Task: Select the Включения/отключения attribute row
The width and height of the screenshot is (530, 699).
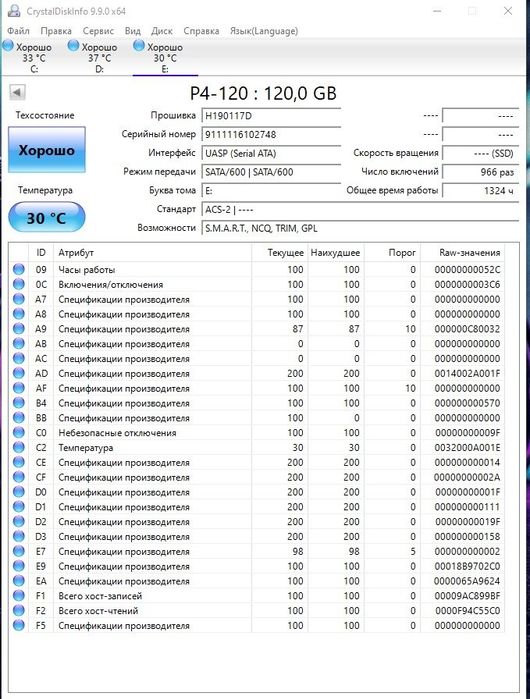Action: coord(258,284)
